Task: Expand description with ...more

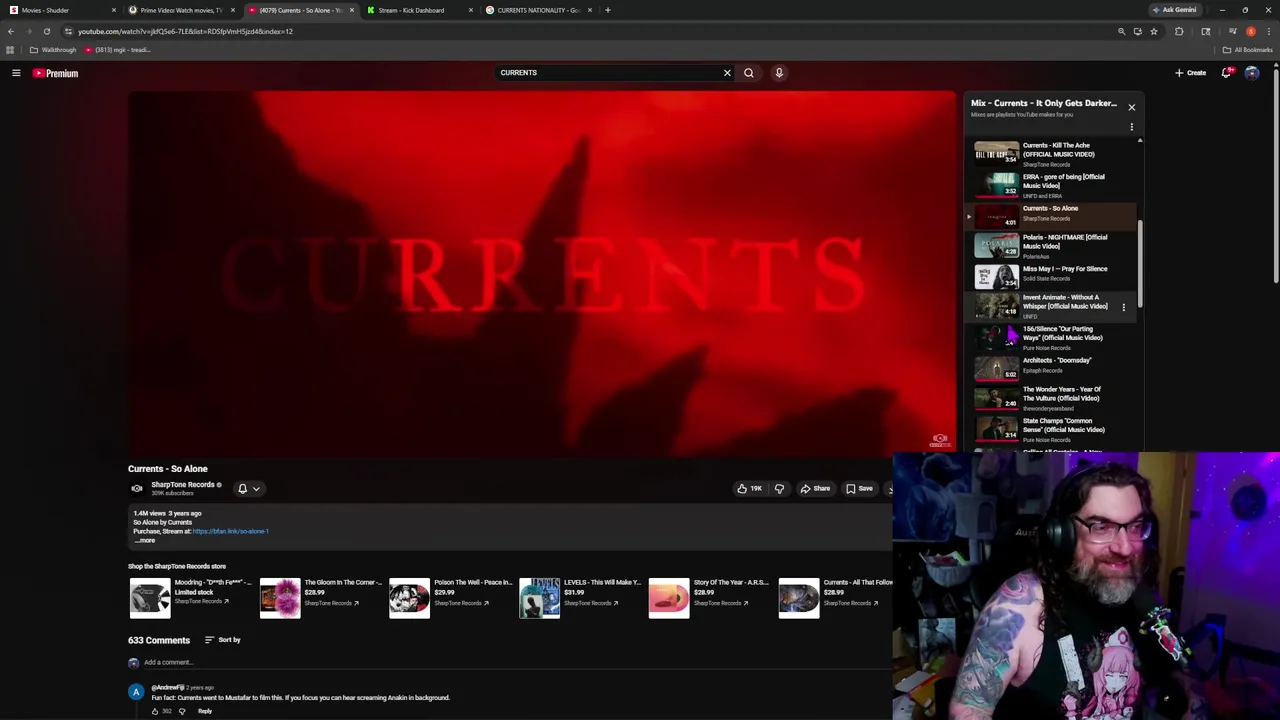Action: (x=145, y=540)
